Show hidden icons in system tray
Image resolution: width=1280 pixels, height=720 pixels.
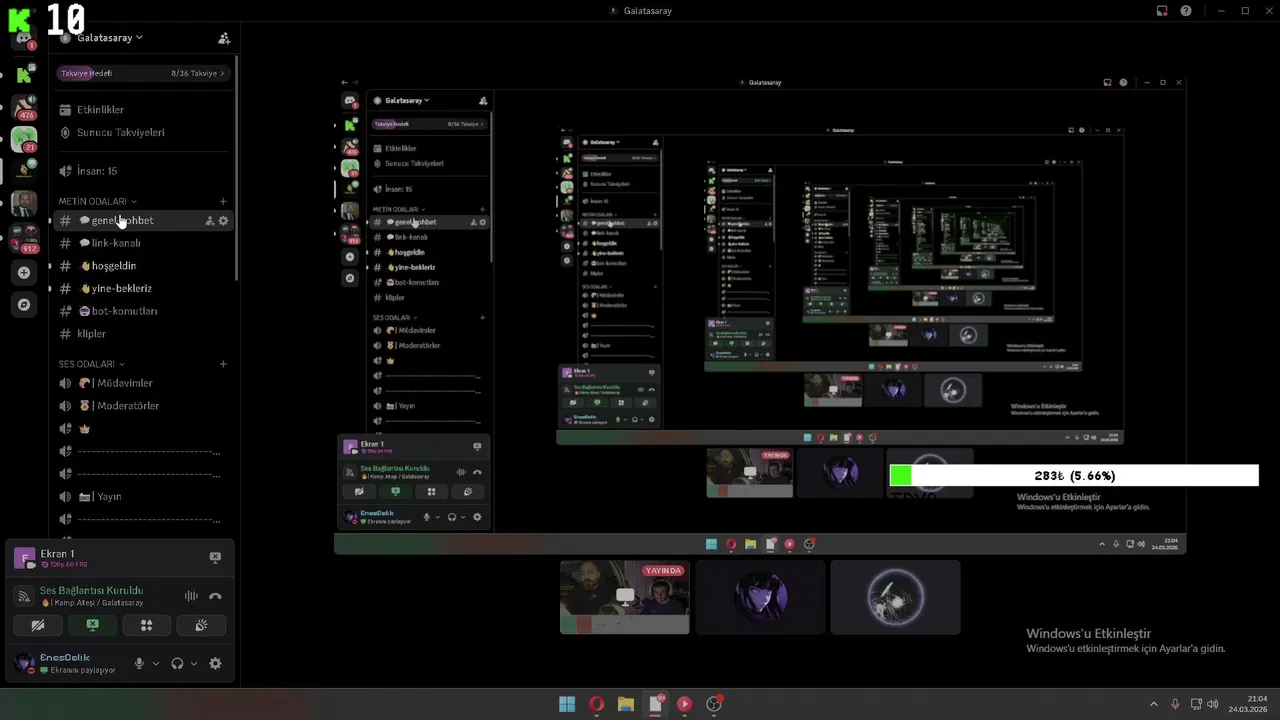click(1153, 704)
